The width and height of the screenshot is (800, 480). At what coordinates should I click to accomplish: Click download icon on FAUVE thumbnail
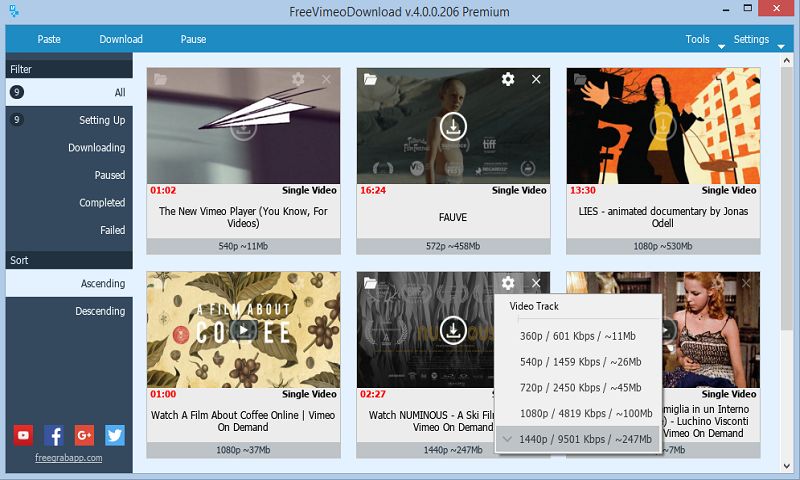point(453,126)
